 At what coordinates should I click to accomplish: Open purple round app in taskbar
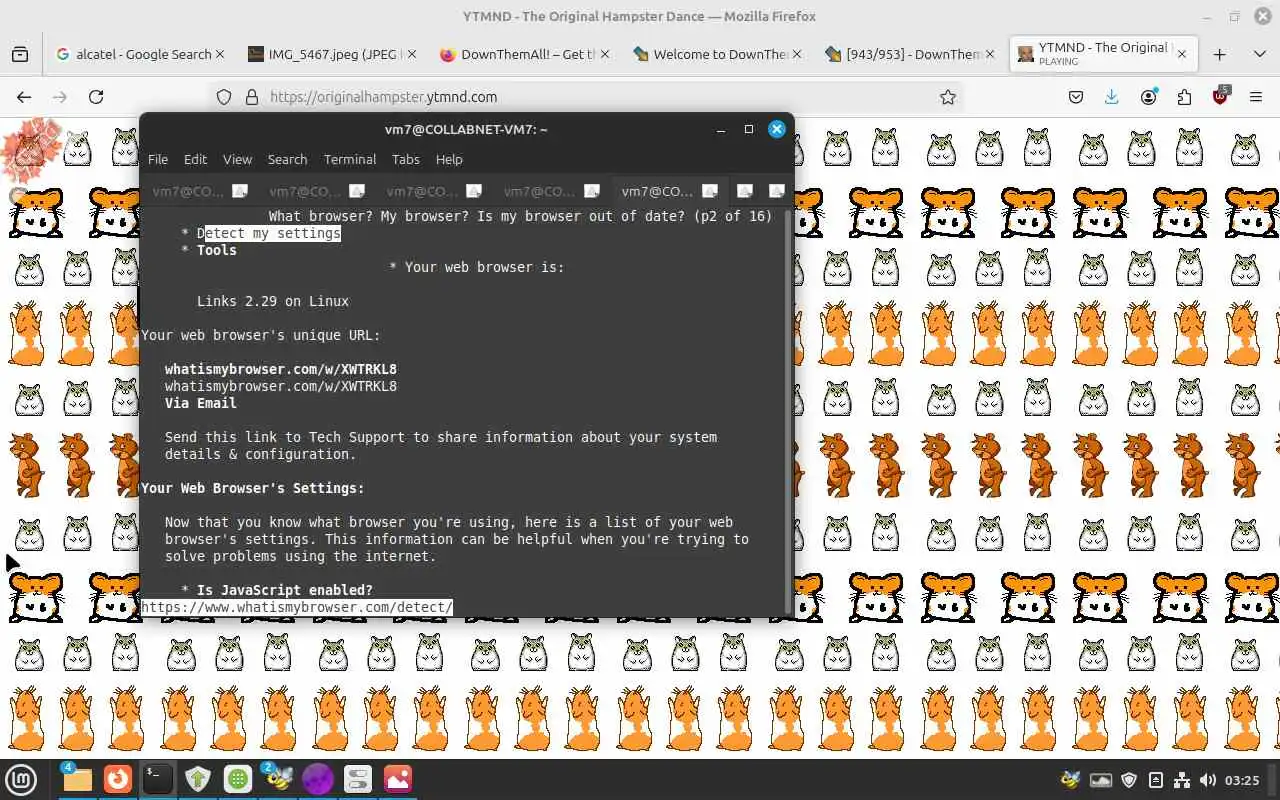pyautogui.click(x=318, y=779)
